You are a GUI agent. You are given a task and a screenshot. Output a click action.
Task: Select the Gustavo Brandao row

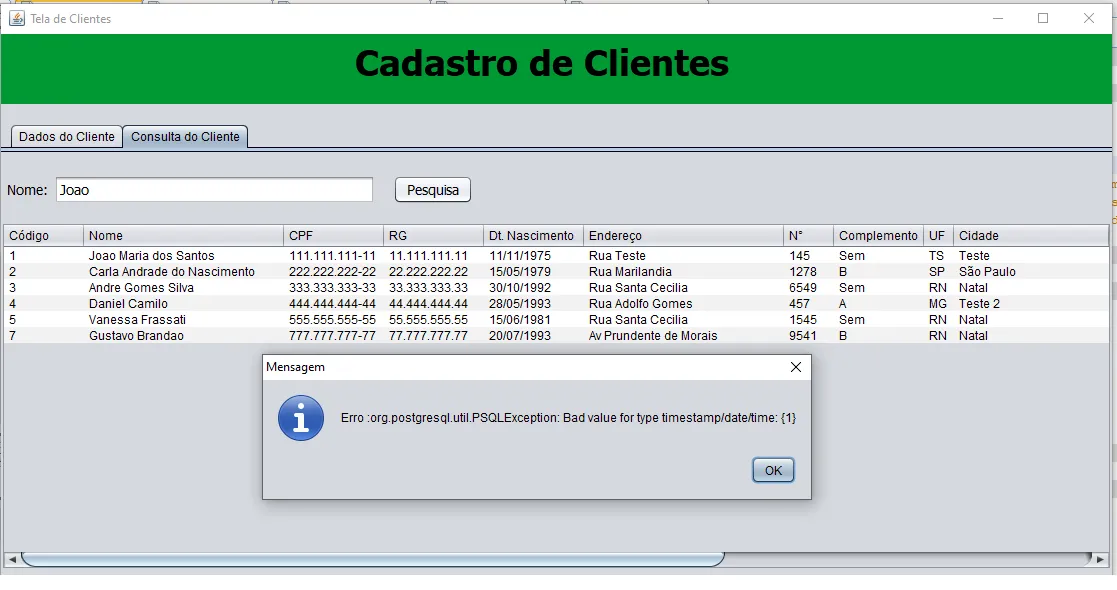(556, 336)
